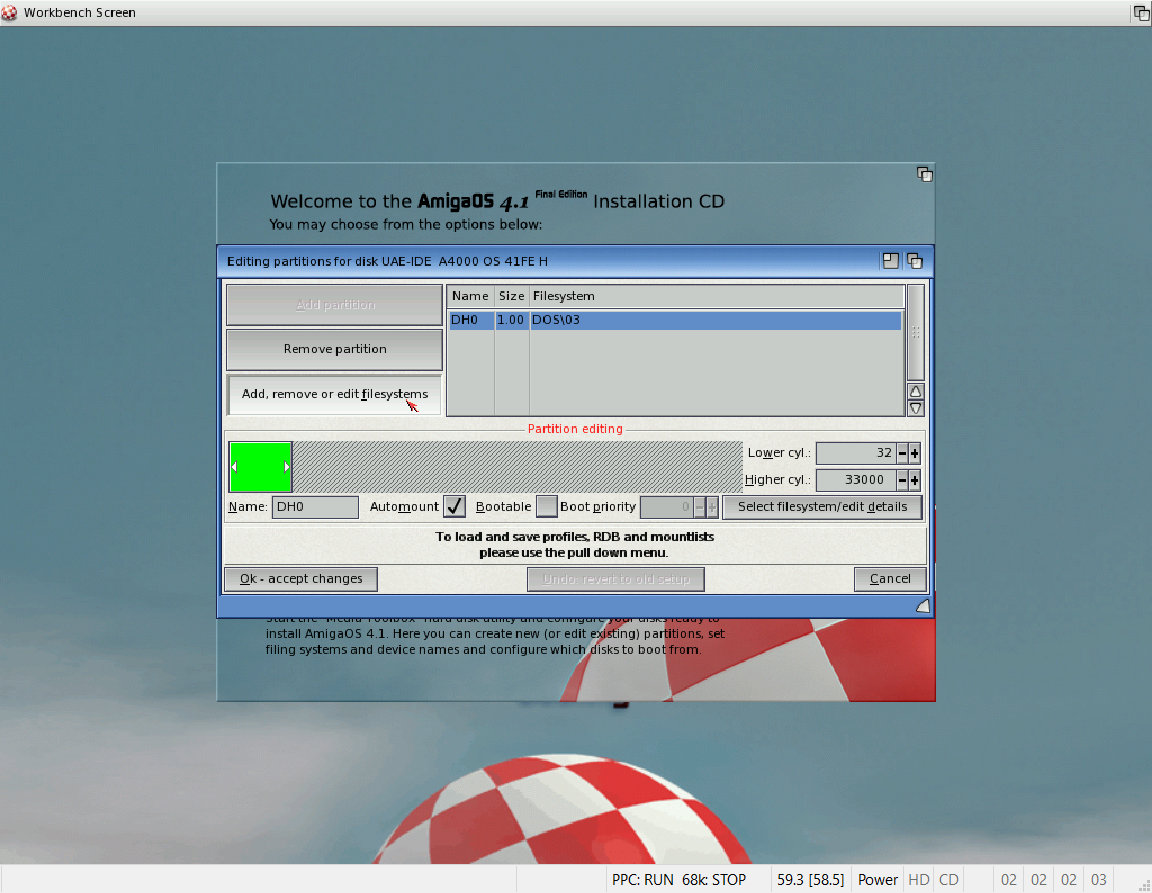Click the 59.3 [58.5] FPS readout
1152x893 pixels.
(810, 880)
